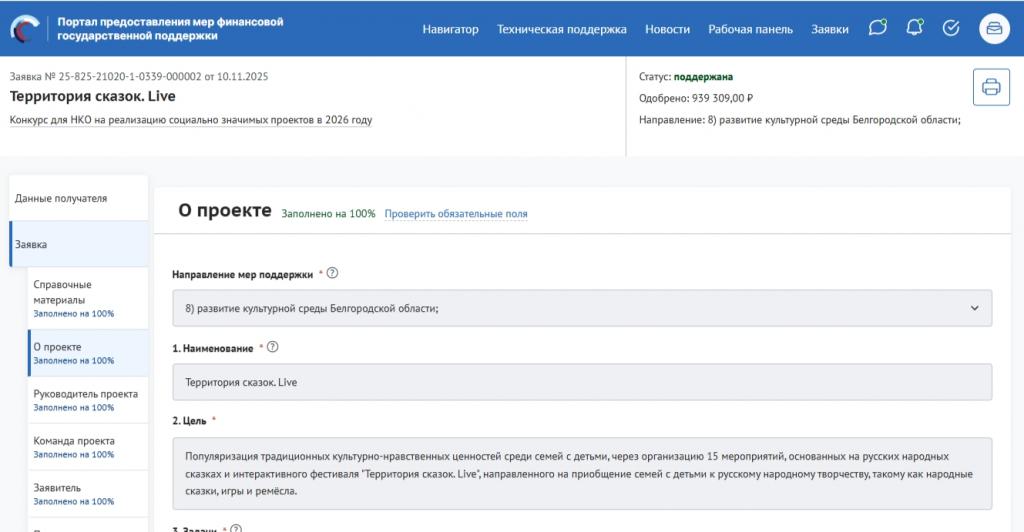Click help icon next to Направление мер поддержки
The height and width of the screenshot is (532, 1024).
pyautogui.click(x=333, y=273)
